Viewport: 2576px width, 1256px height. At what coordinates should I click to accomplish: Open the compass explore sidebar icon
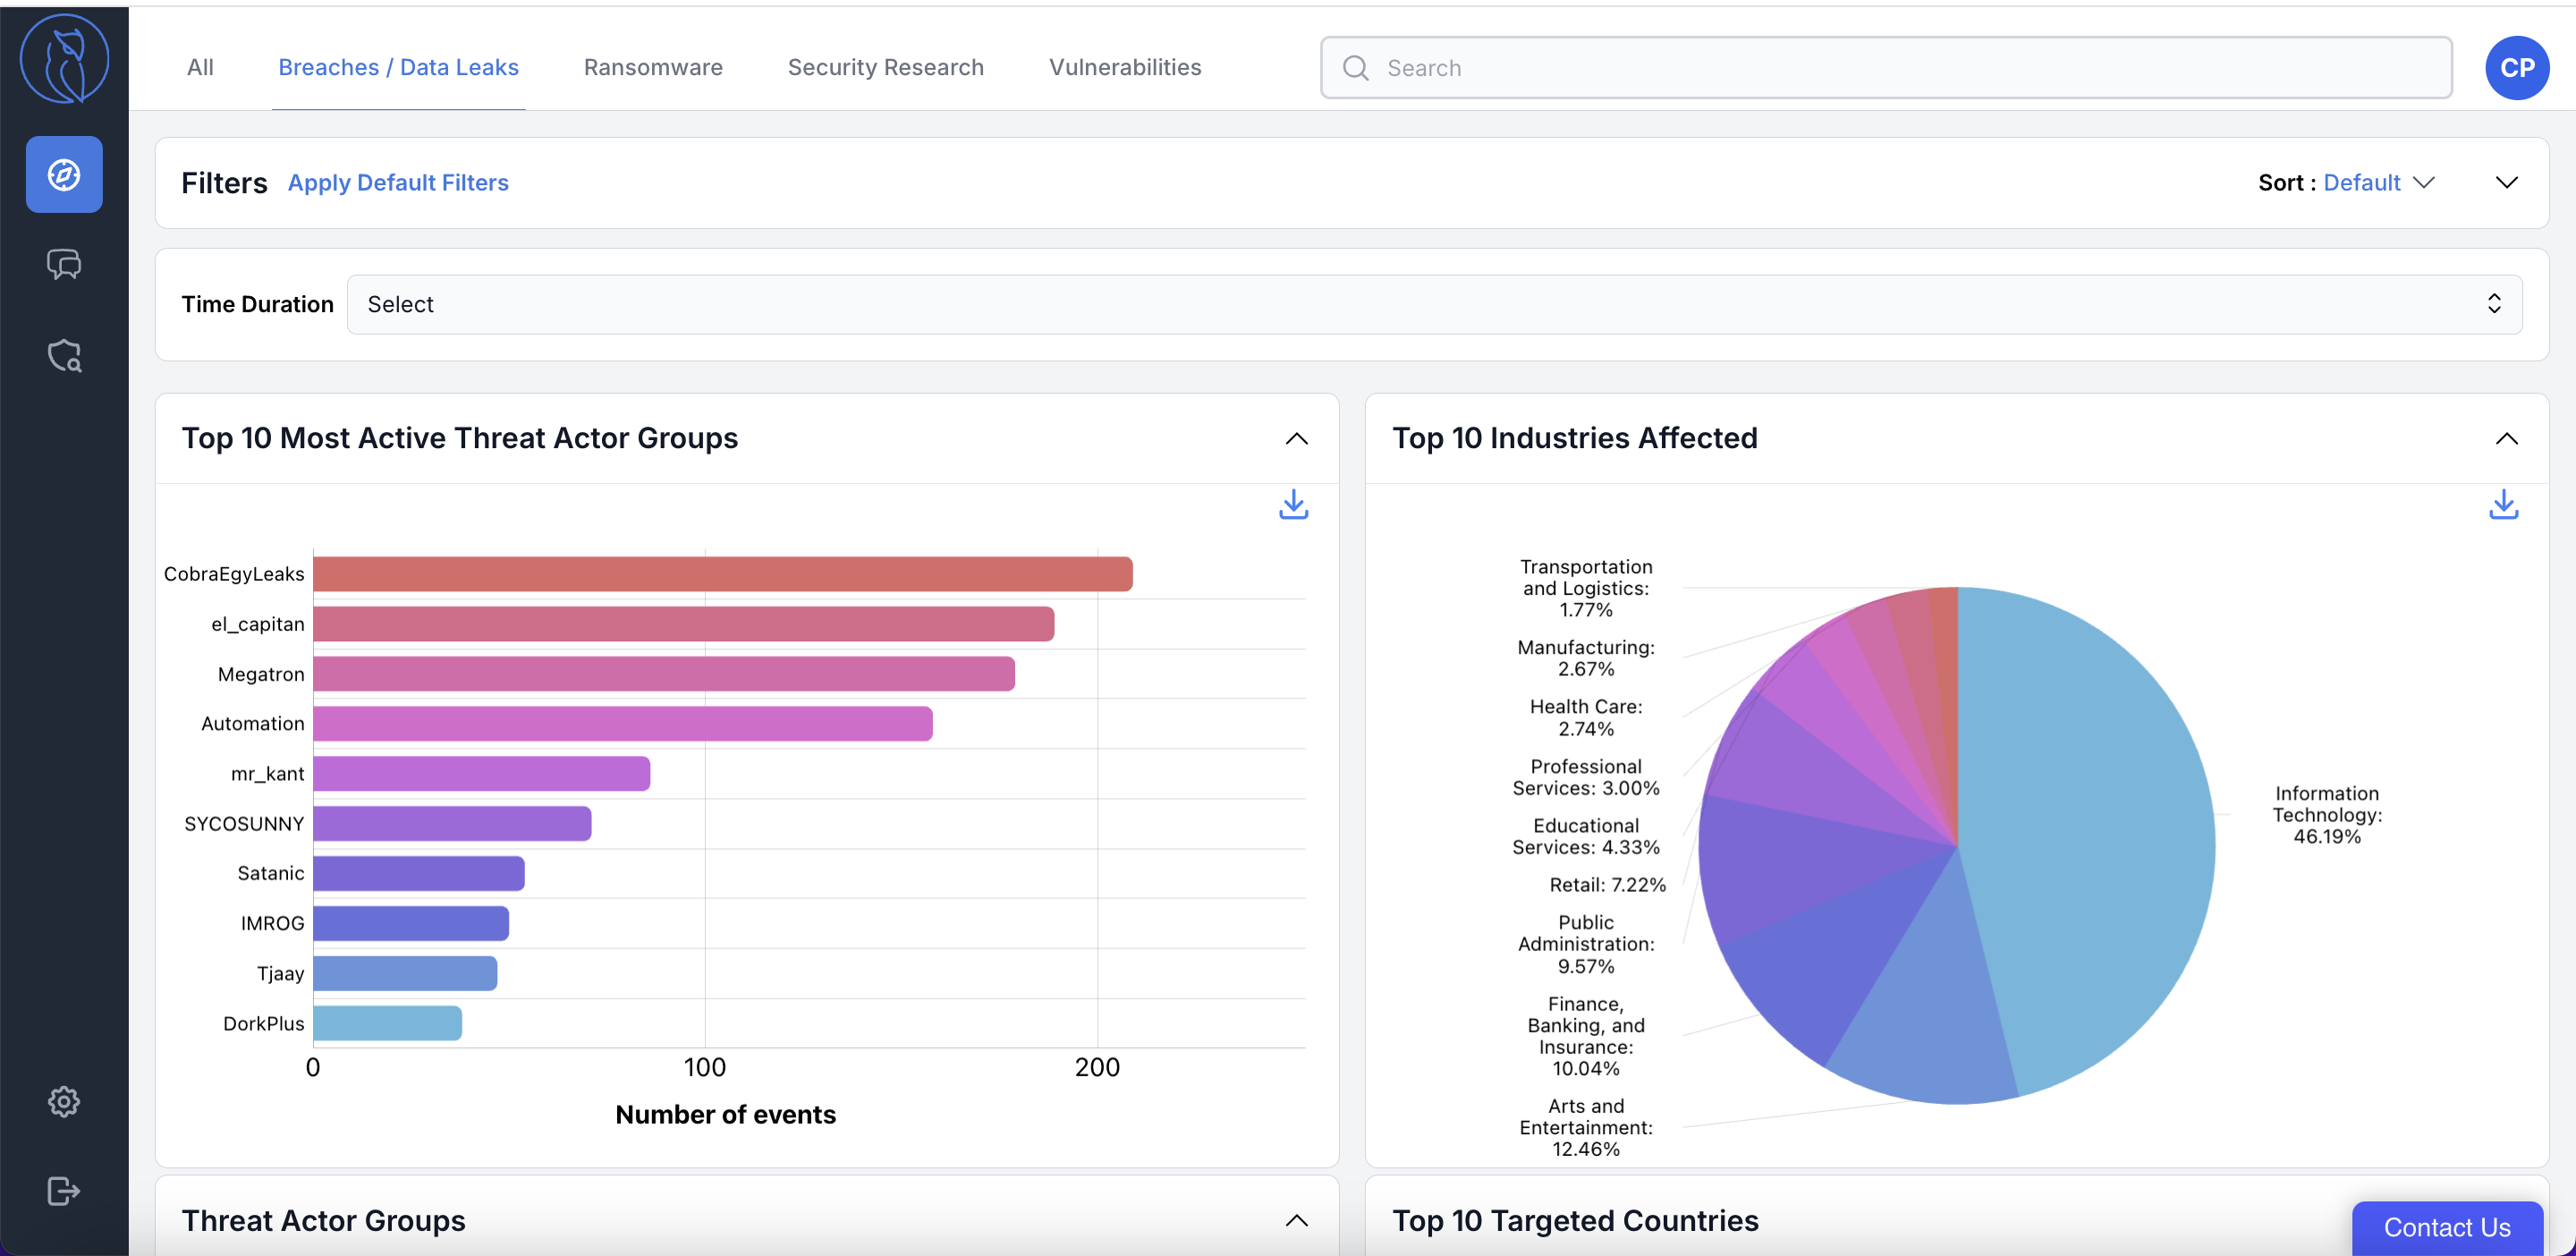click(64, 174)
